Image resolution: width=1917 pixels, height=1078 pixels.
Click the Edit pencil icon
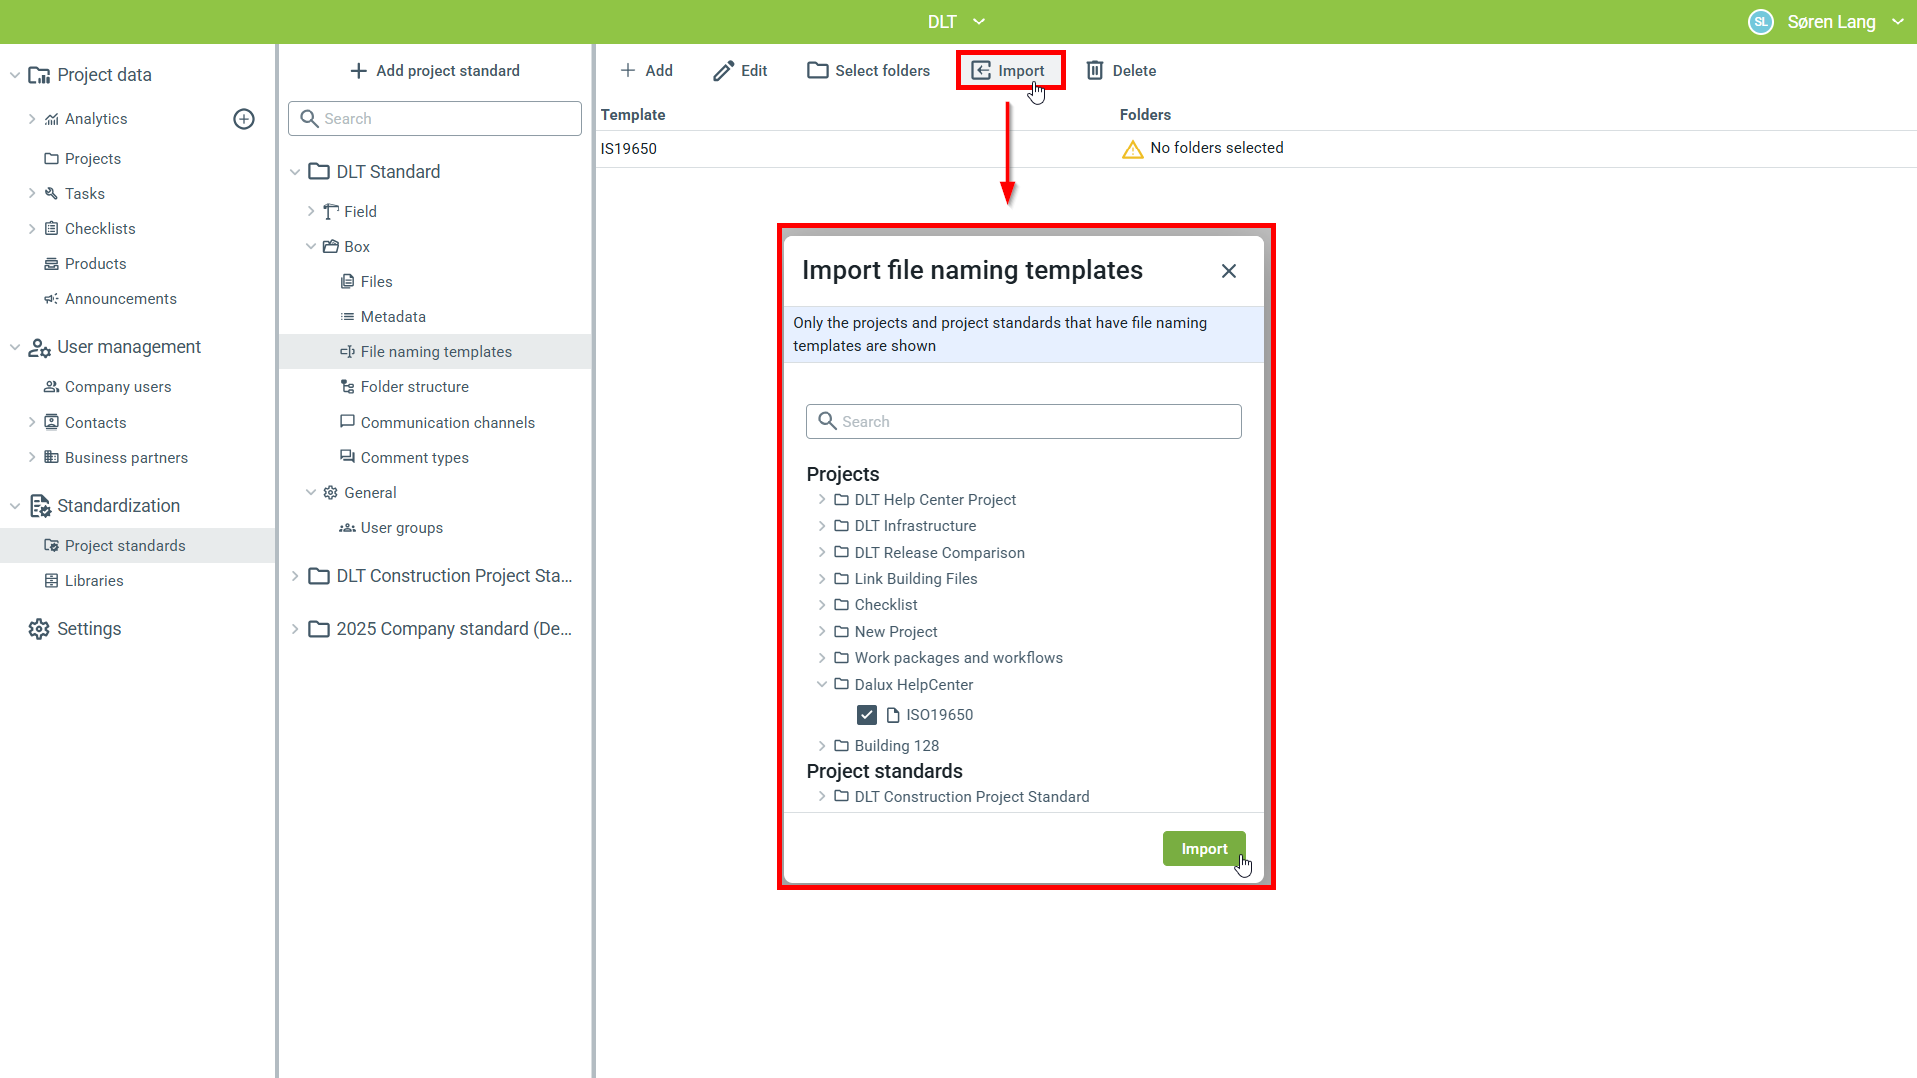coord(722,71)
